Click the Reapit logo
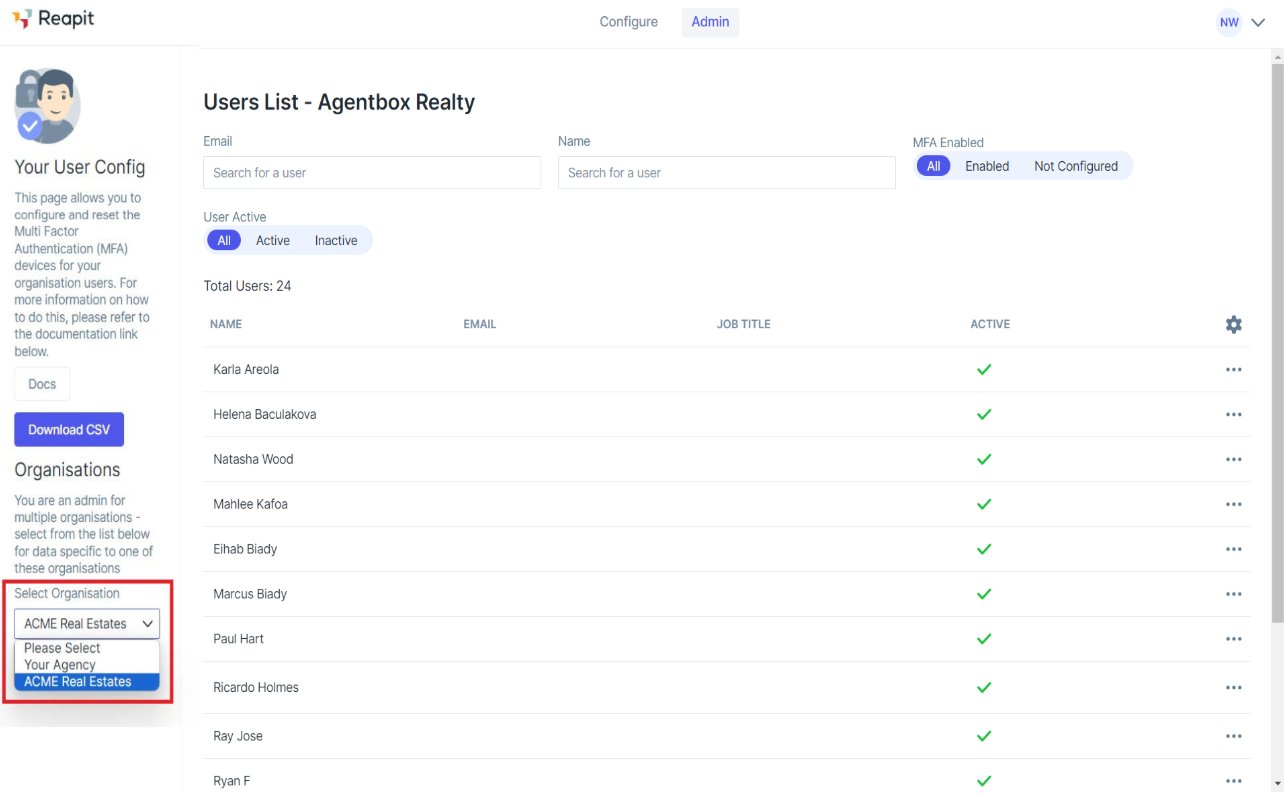1284x797 pixels. 53,19
